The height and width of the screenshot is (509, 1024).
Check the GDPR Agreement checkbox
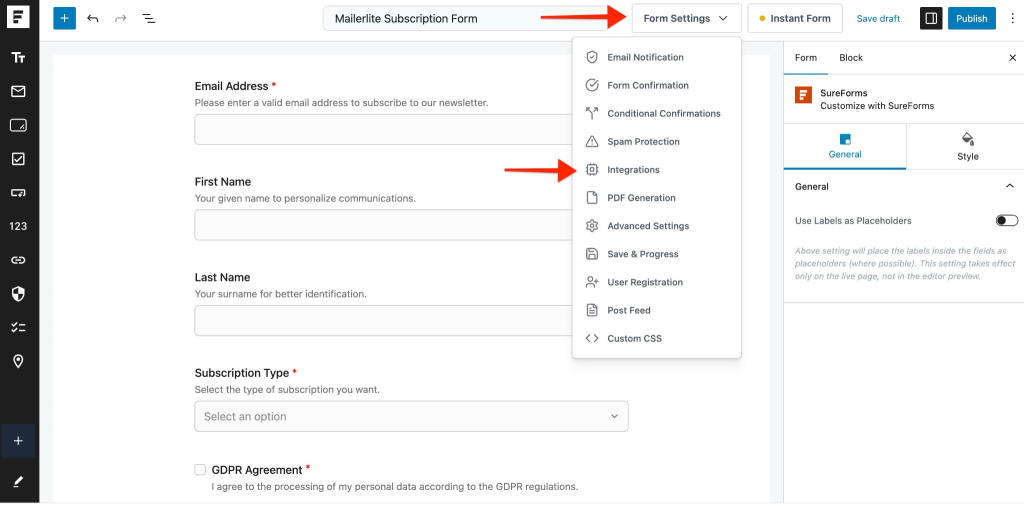[200, 470]
